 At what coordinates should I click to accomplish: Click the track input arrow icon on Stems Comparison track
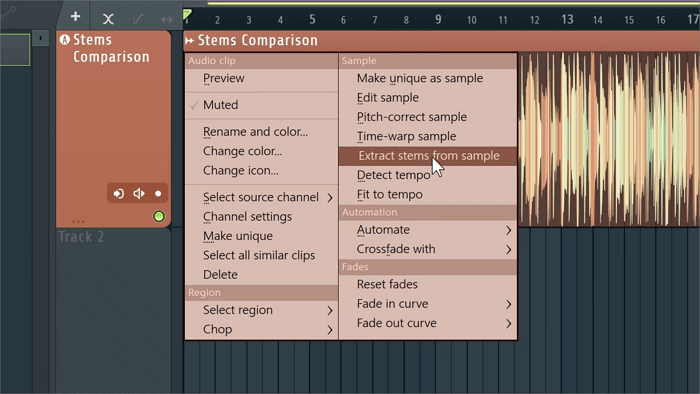pos(118,194)
